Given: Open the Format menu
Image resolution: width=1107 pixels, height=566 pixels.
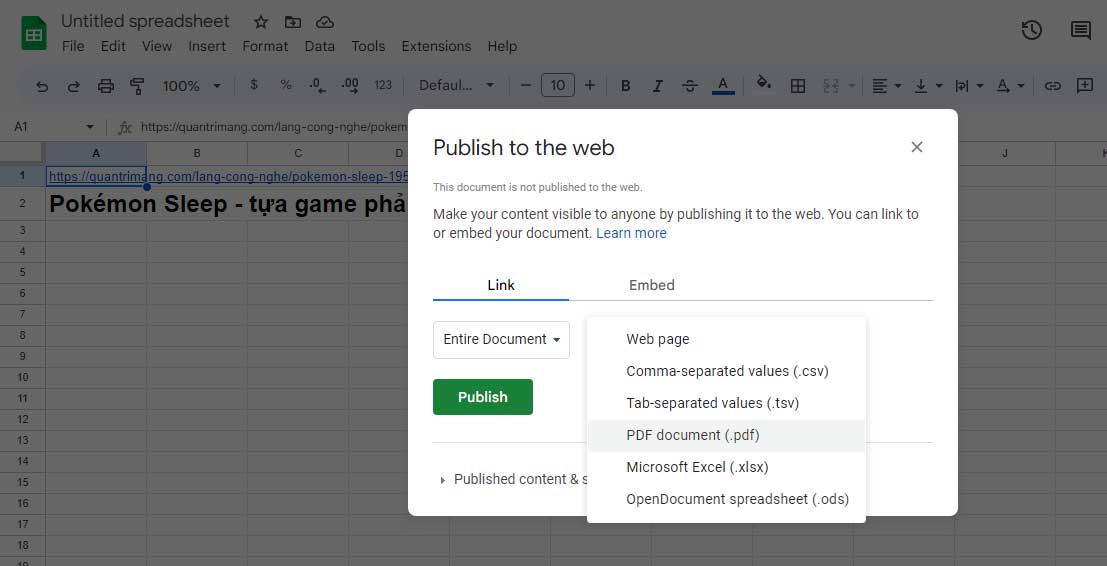Looking at the screenshot, I should pyautogui.click(x=265, y=47).
